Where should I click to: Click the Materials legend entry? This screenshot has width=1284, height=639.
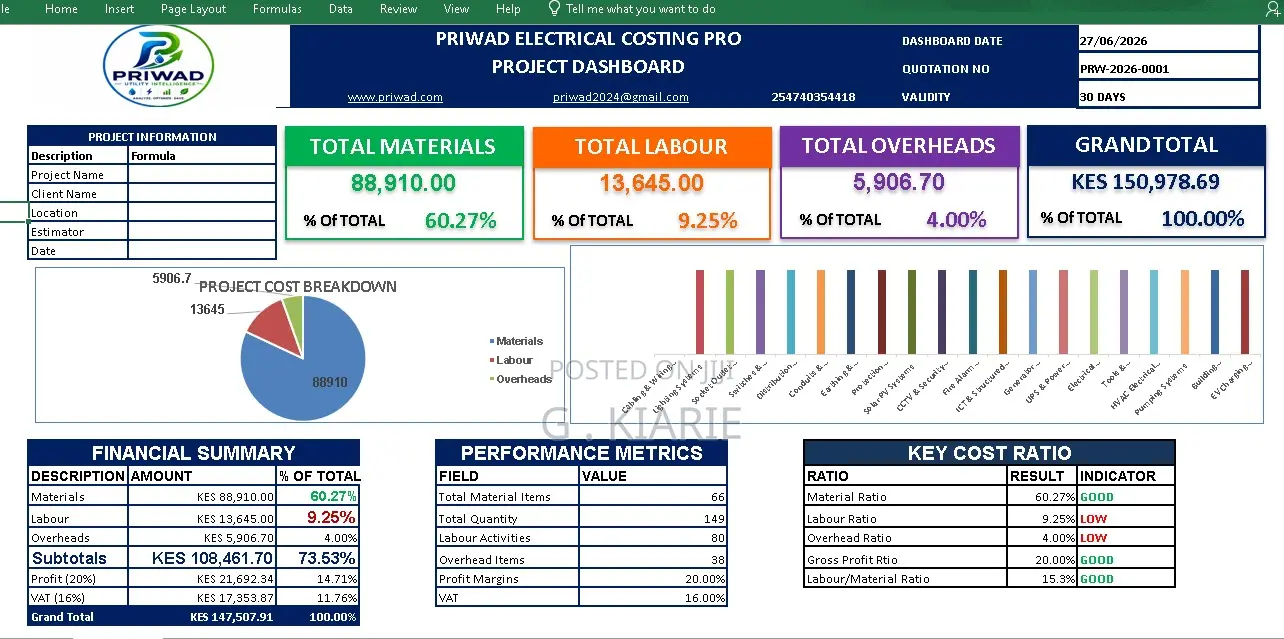click(x=516, y=341)
